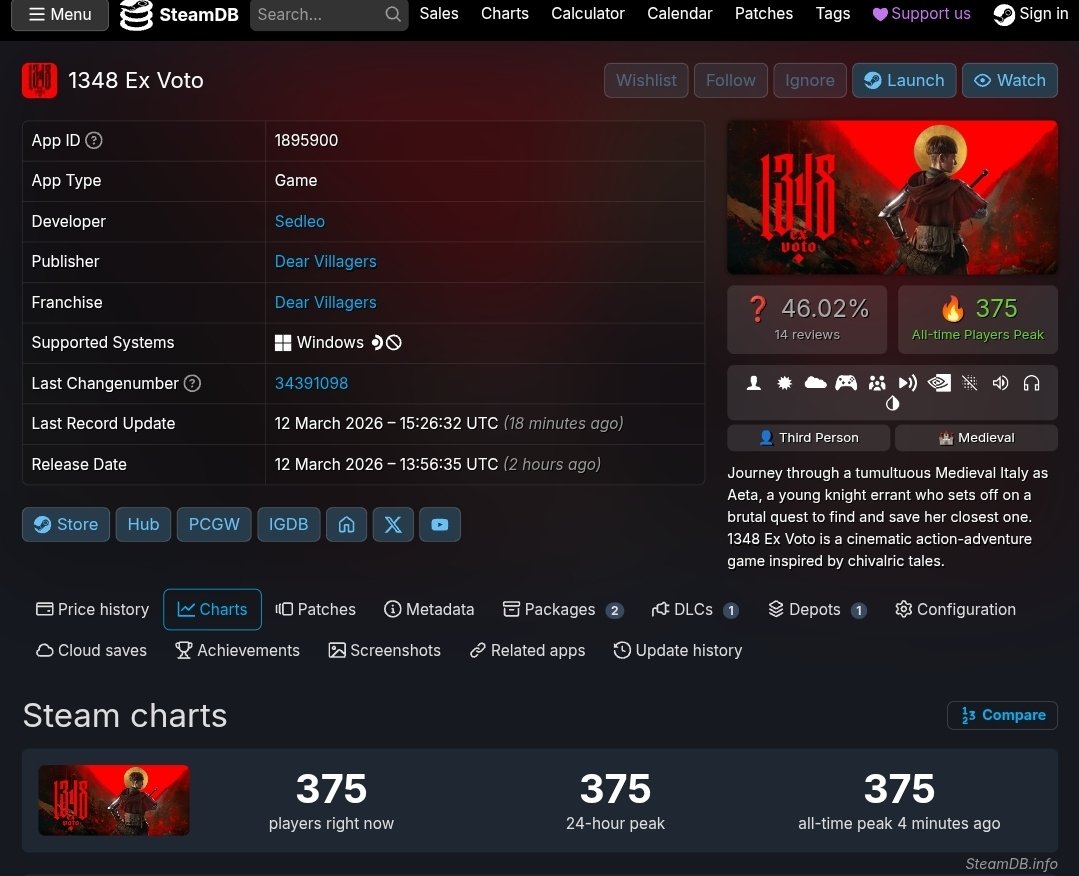Click the controller support gamepad icon
The height and width of the screenshot is (876, 1079).
846,383
